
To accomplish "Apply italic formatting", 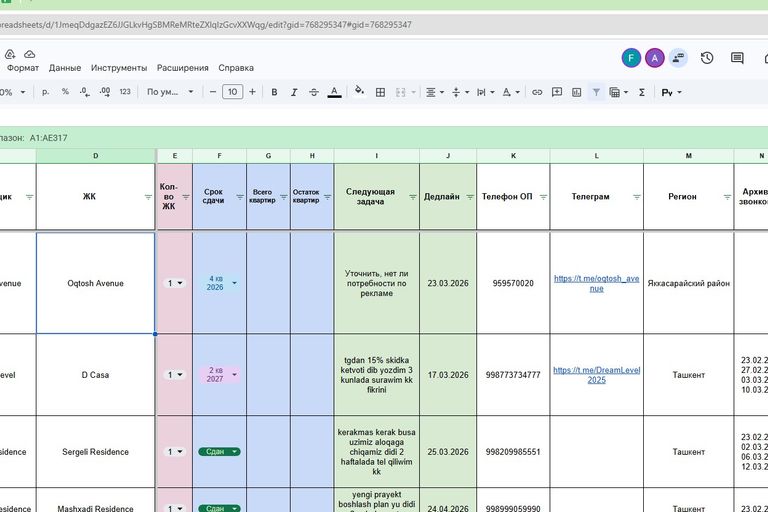I will point(294,92).
